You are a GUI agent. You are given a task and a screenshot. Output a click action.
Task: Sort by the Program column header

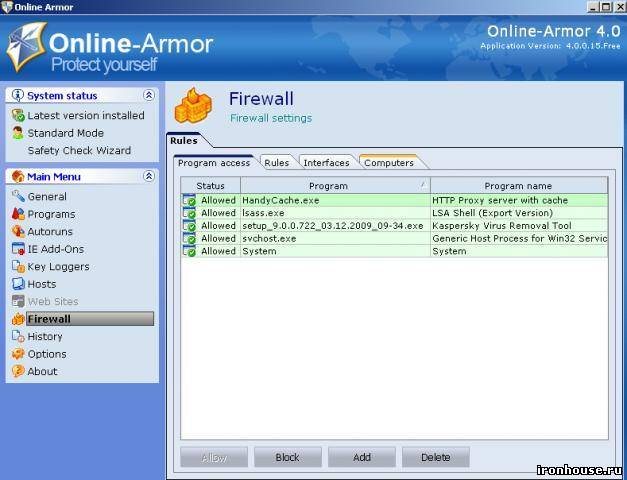pyautogui.click(x=335, y=186)
